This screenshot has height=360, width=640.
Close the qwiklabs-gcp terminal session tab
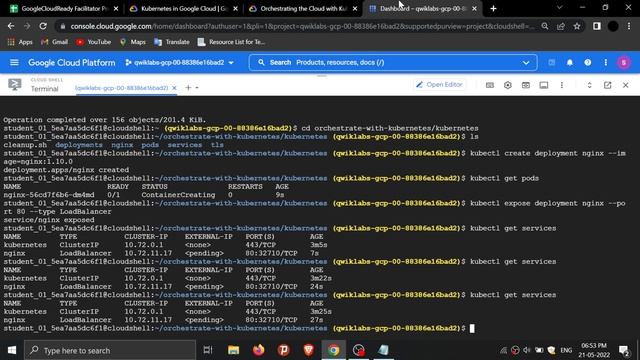pyautogui.click(x=174, y=88)
